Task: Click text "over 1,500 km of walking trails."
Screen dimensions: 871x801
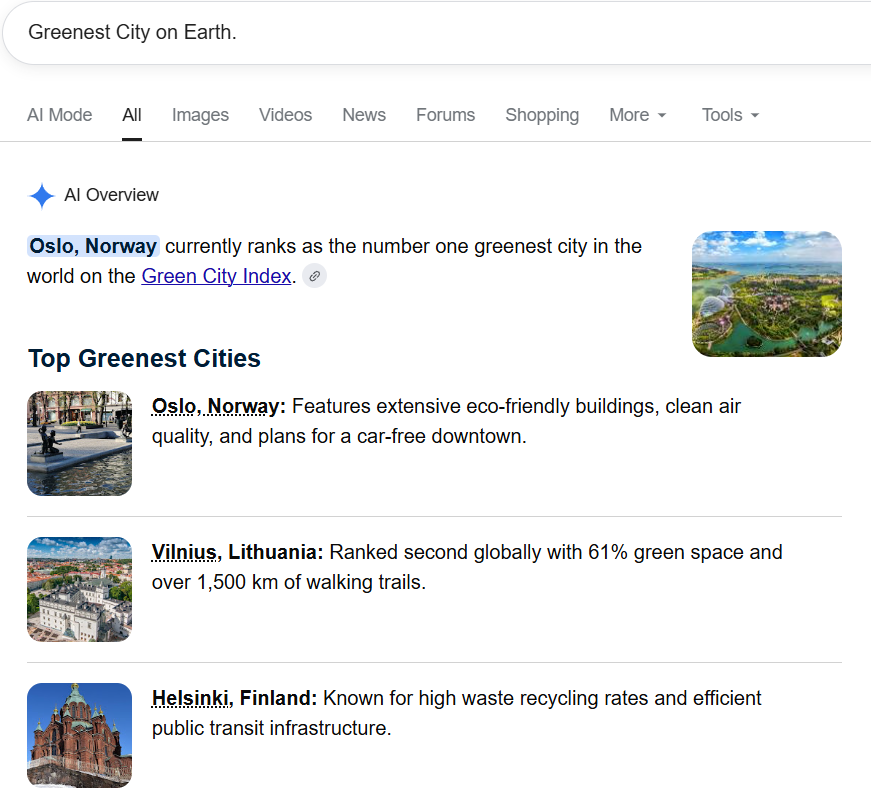Action: pyautogui.click(x=289, y=582)
